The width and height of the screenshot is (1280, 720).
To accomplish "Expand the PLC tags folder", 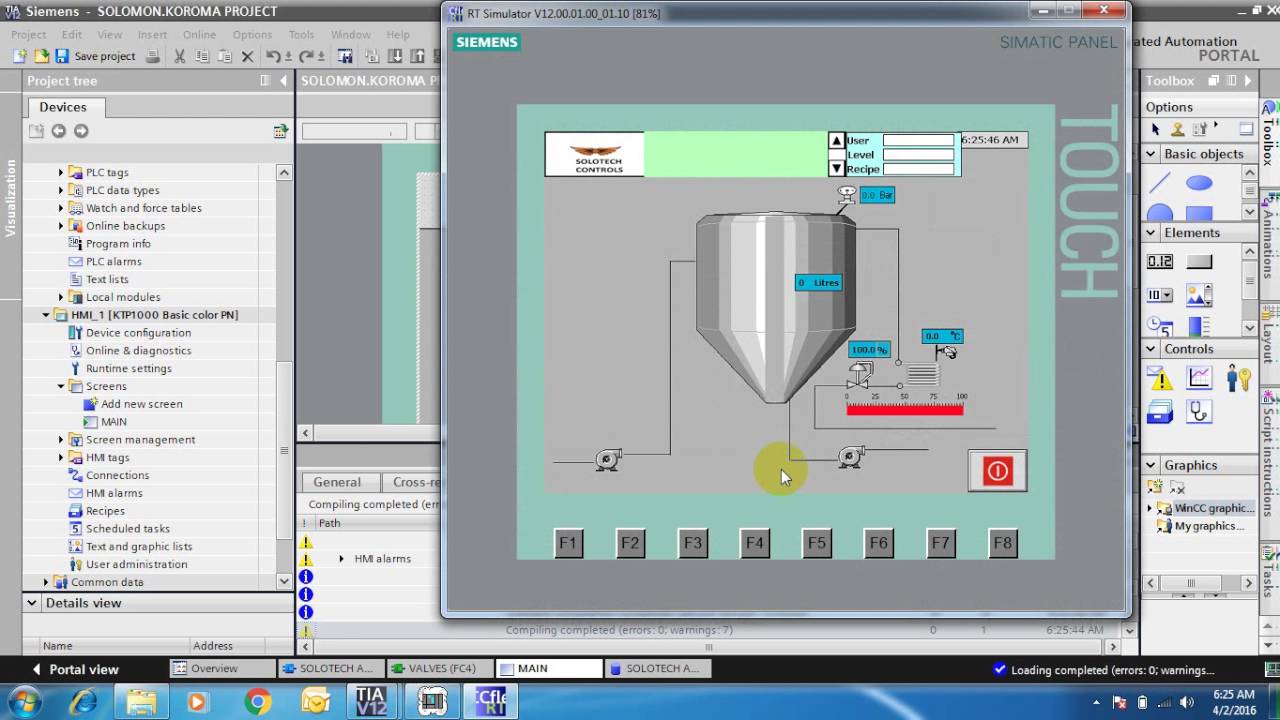I will 60,172.
